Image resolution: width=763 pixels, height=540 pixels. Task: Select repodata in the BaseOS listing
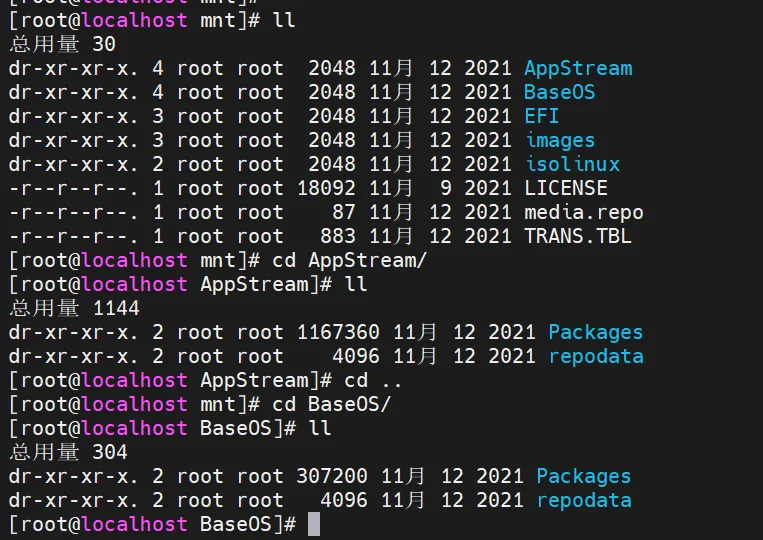[x=584, y=501]
